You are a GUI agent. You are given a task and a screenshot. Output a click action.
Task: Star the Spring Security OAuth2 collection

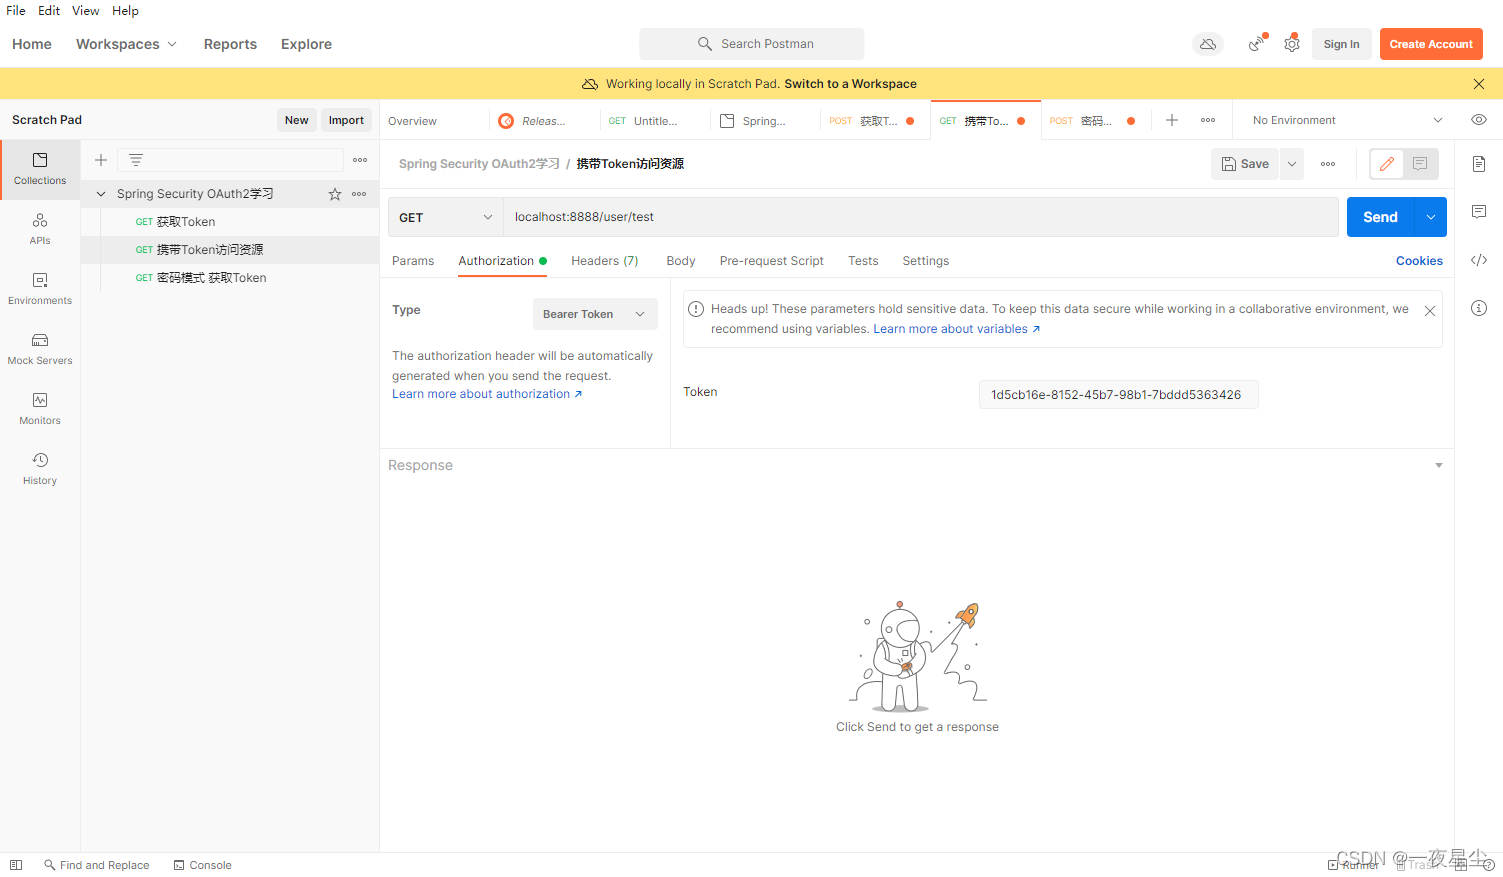pos(335,194)
